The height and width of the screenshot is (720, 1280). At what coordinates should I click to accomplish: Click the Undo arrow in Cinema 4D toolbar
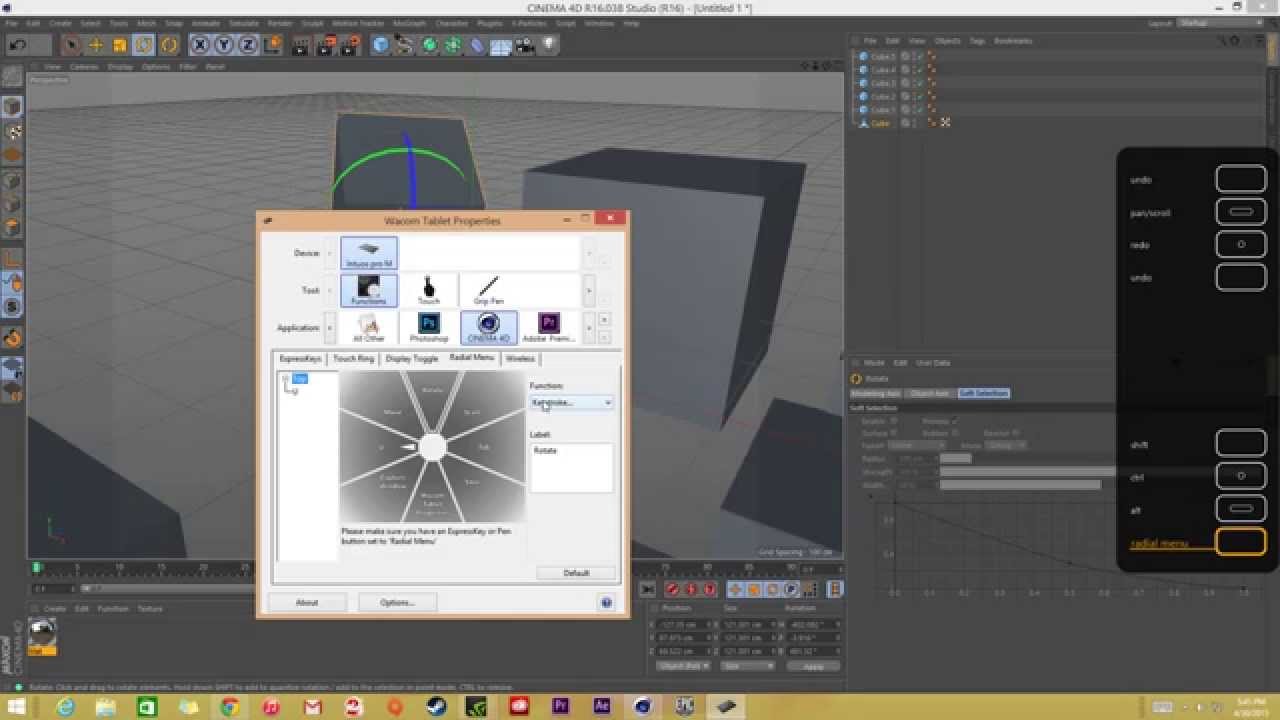tap(18, 45)
